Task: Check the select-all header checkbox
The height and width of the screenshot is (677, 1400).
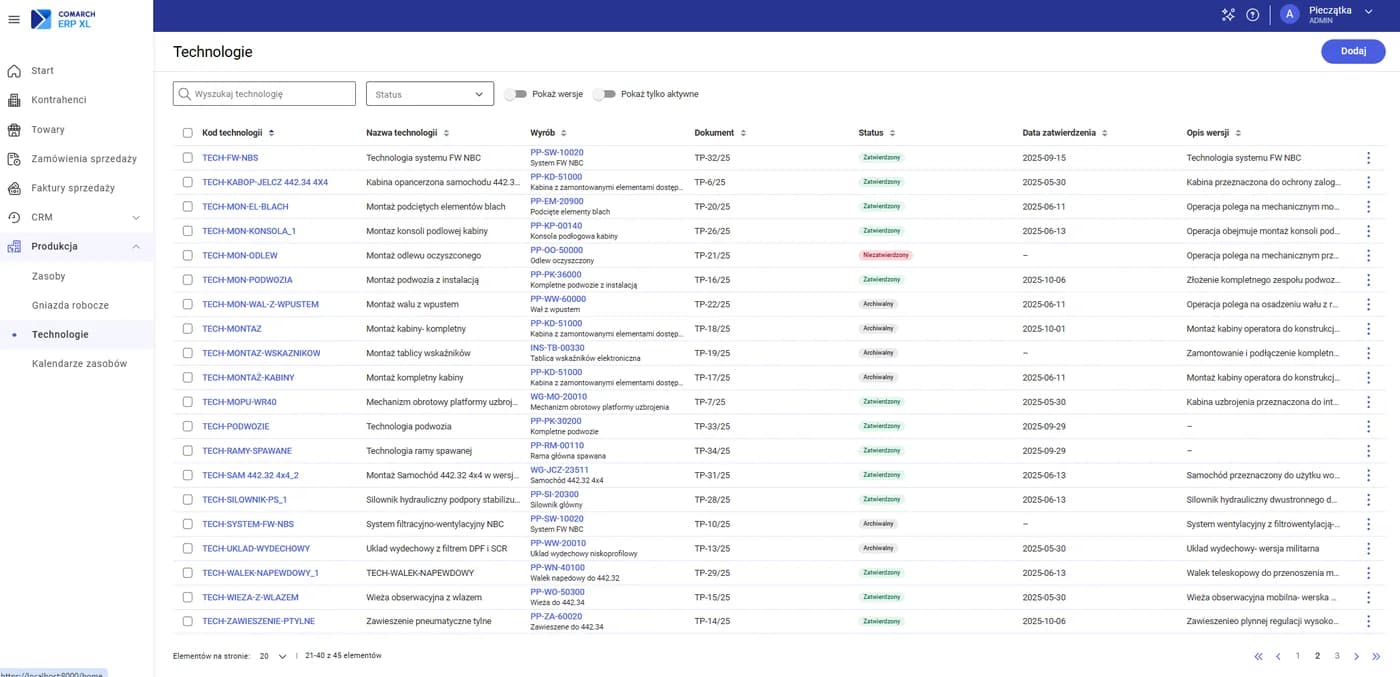Action: [x=187, y=133]
